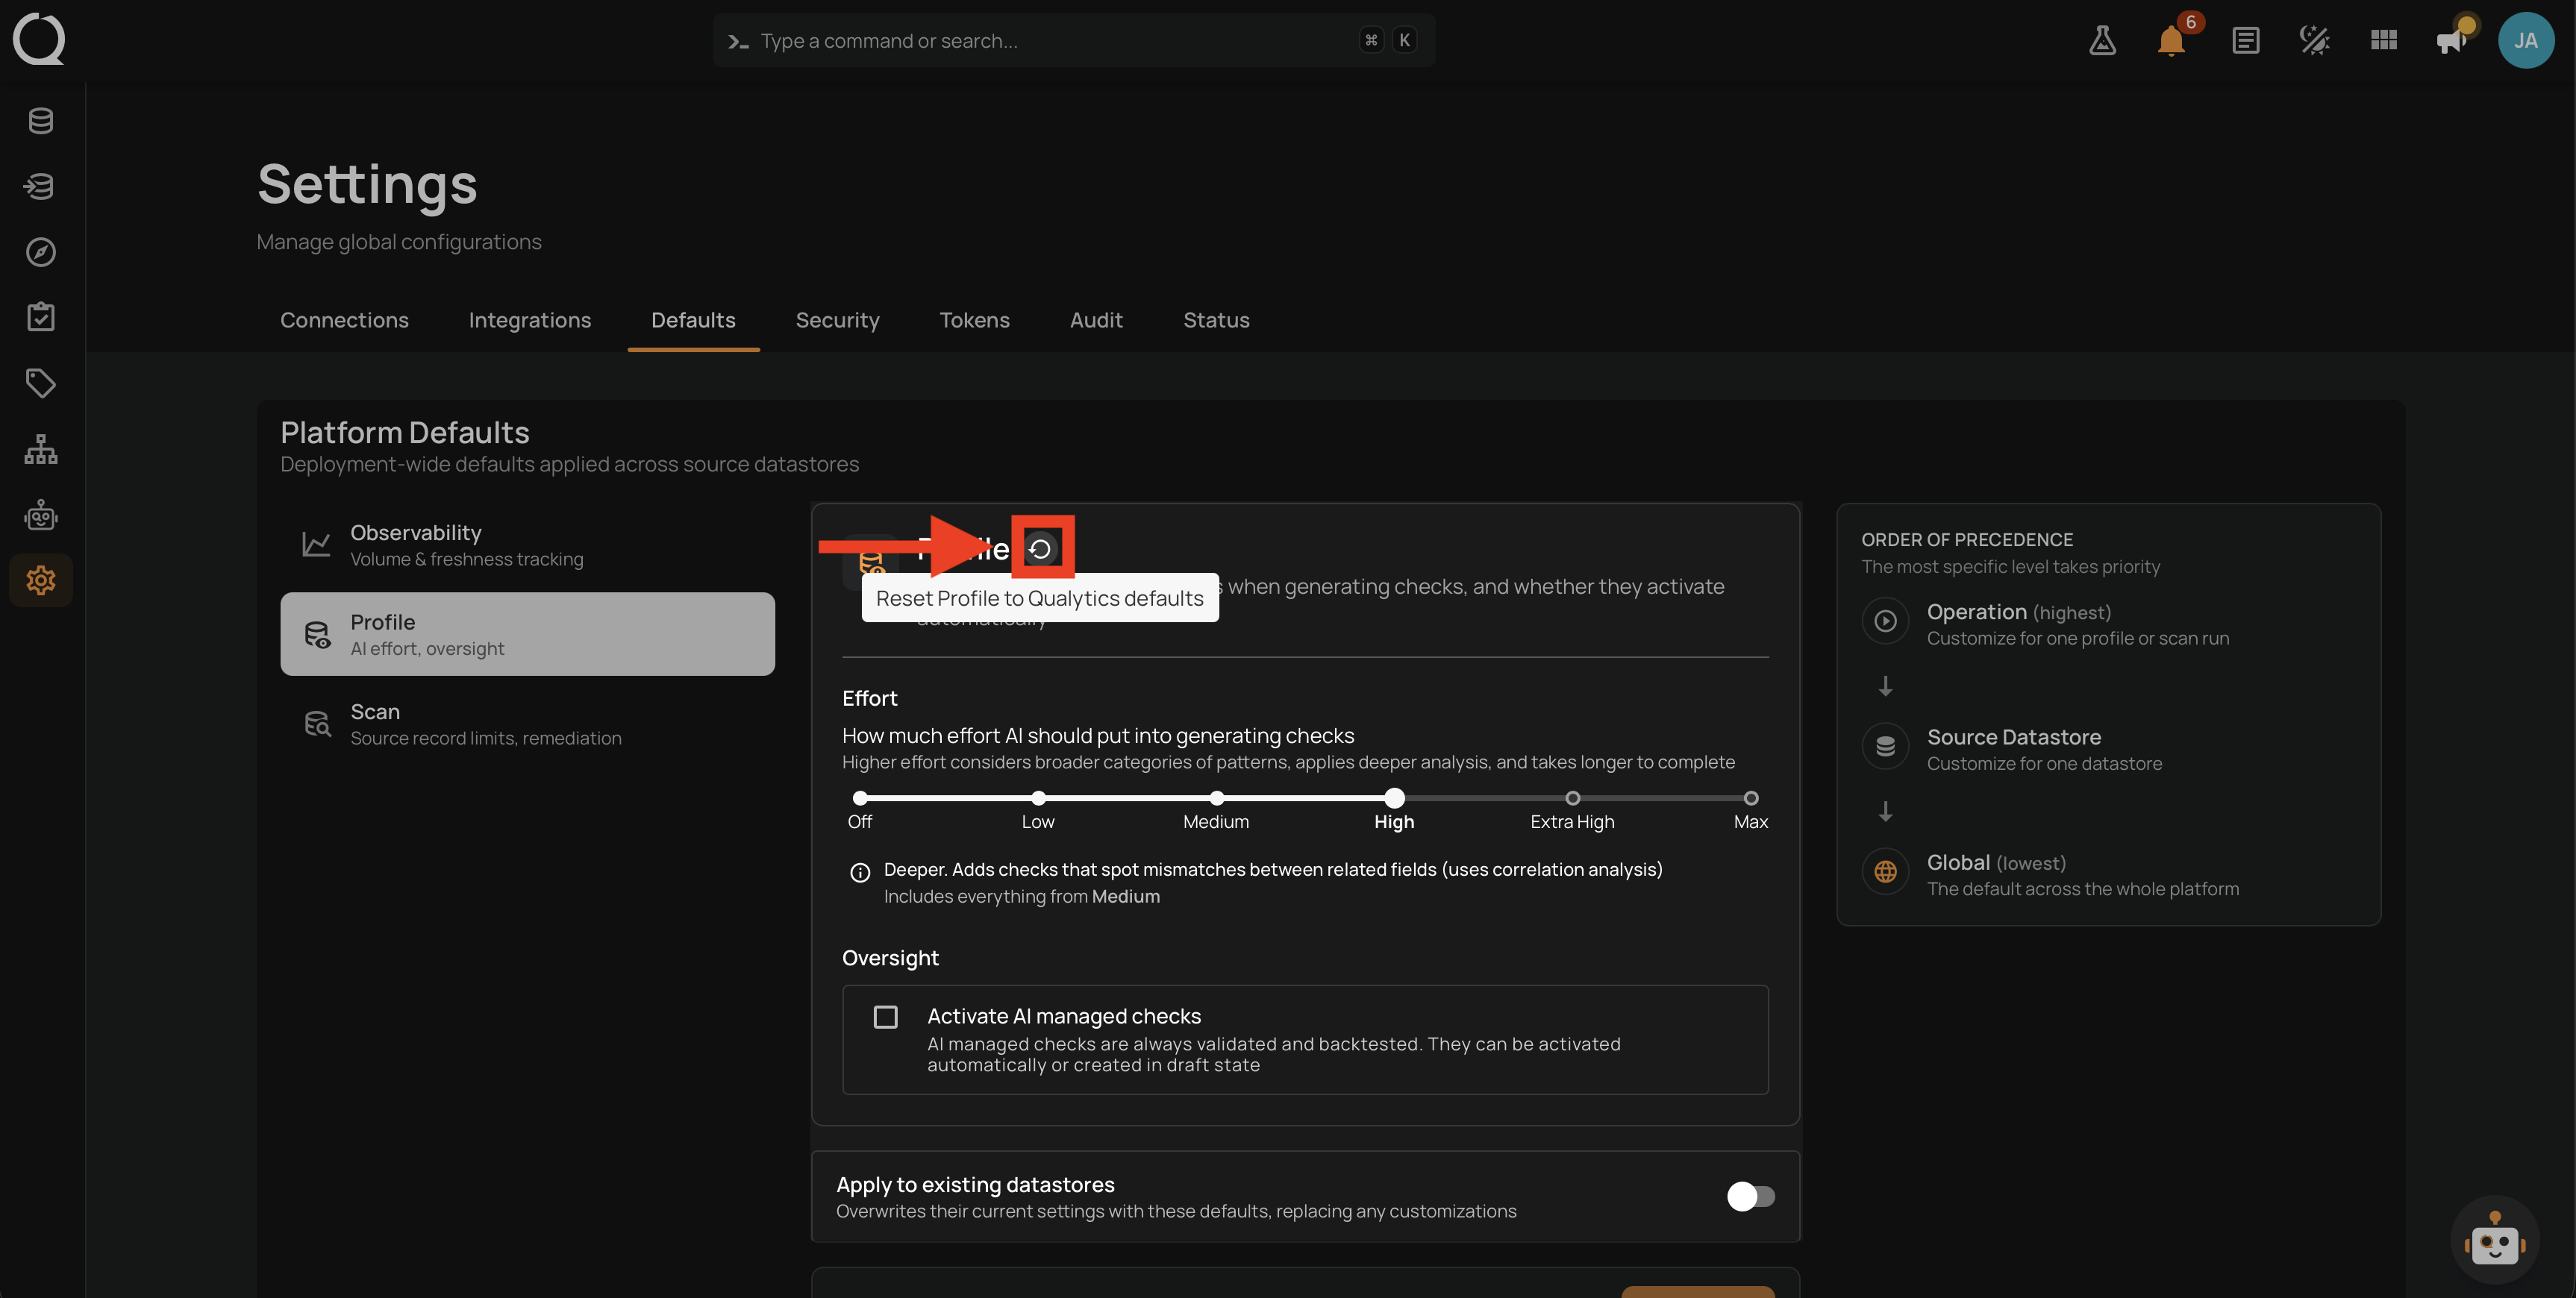
Task: Open notifications bell with 6 badge
Action: (x=2171, y=40)
